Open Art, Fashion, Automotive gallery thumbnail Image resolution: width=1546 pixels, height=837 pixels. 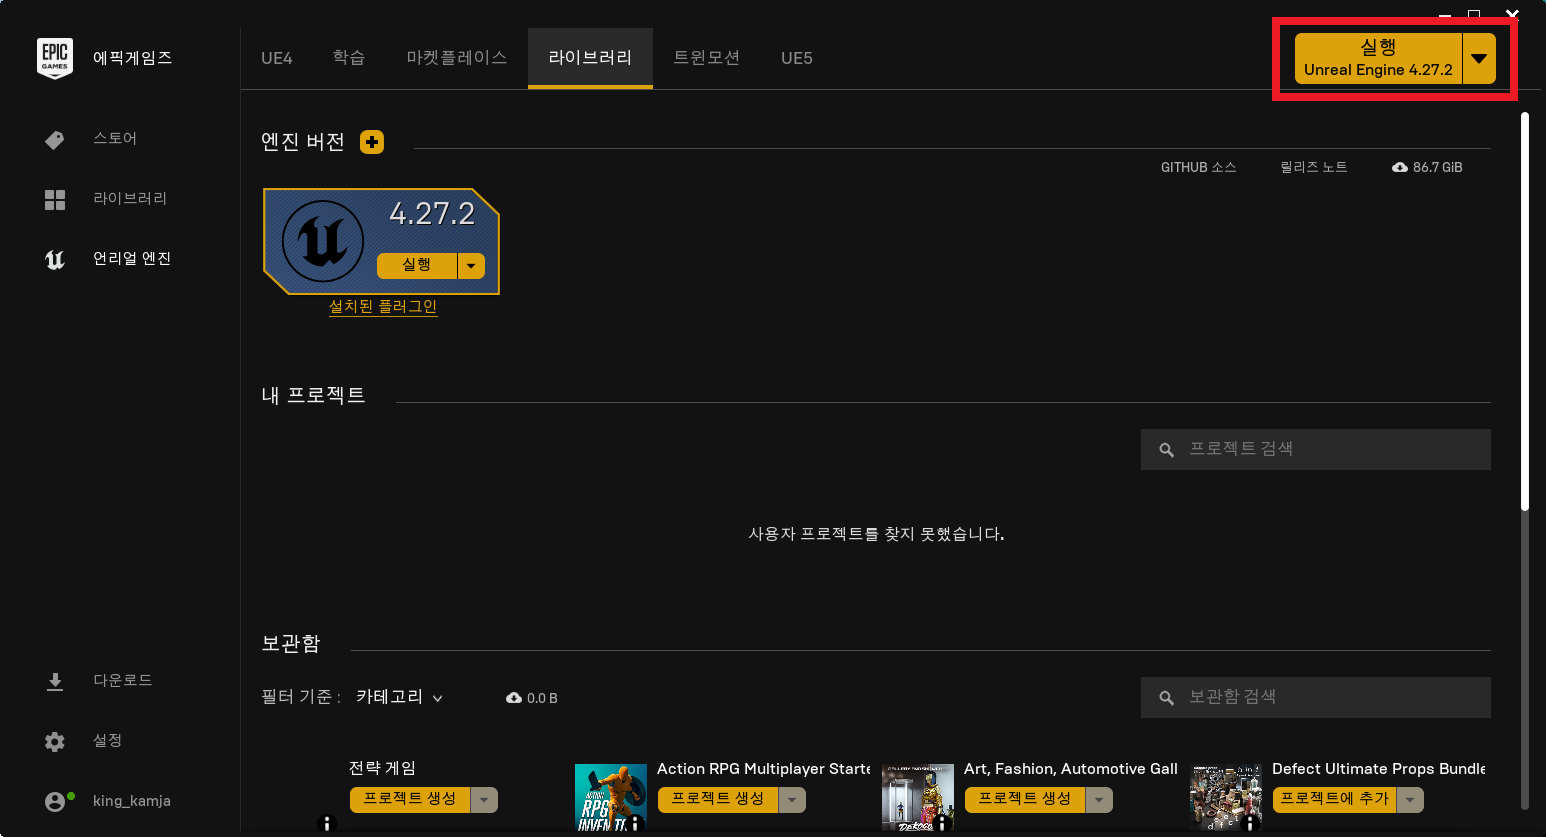[918, 797]
